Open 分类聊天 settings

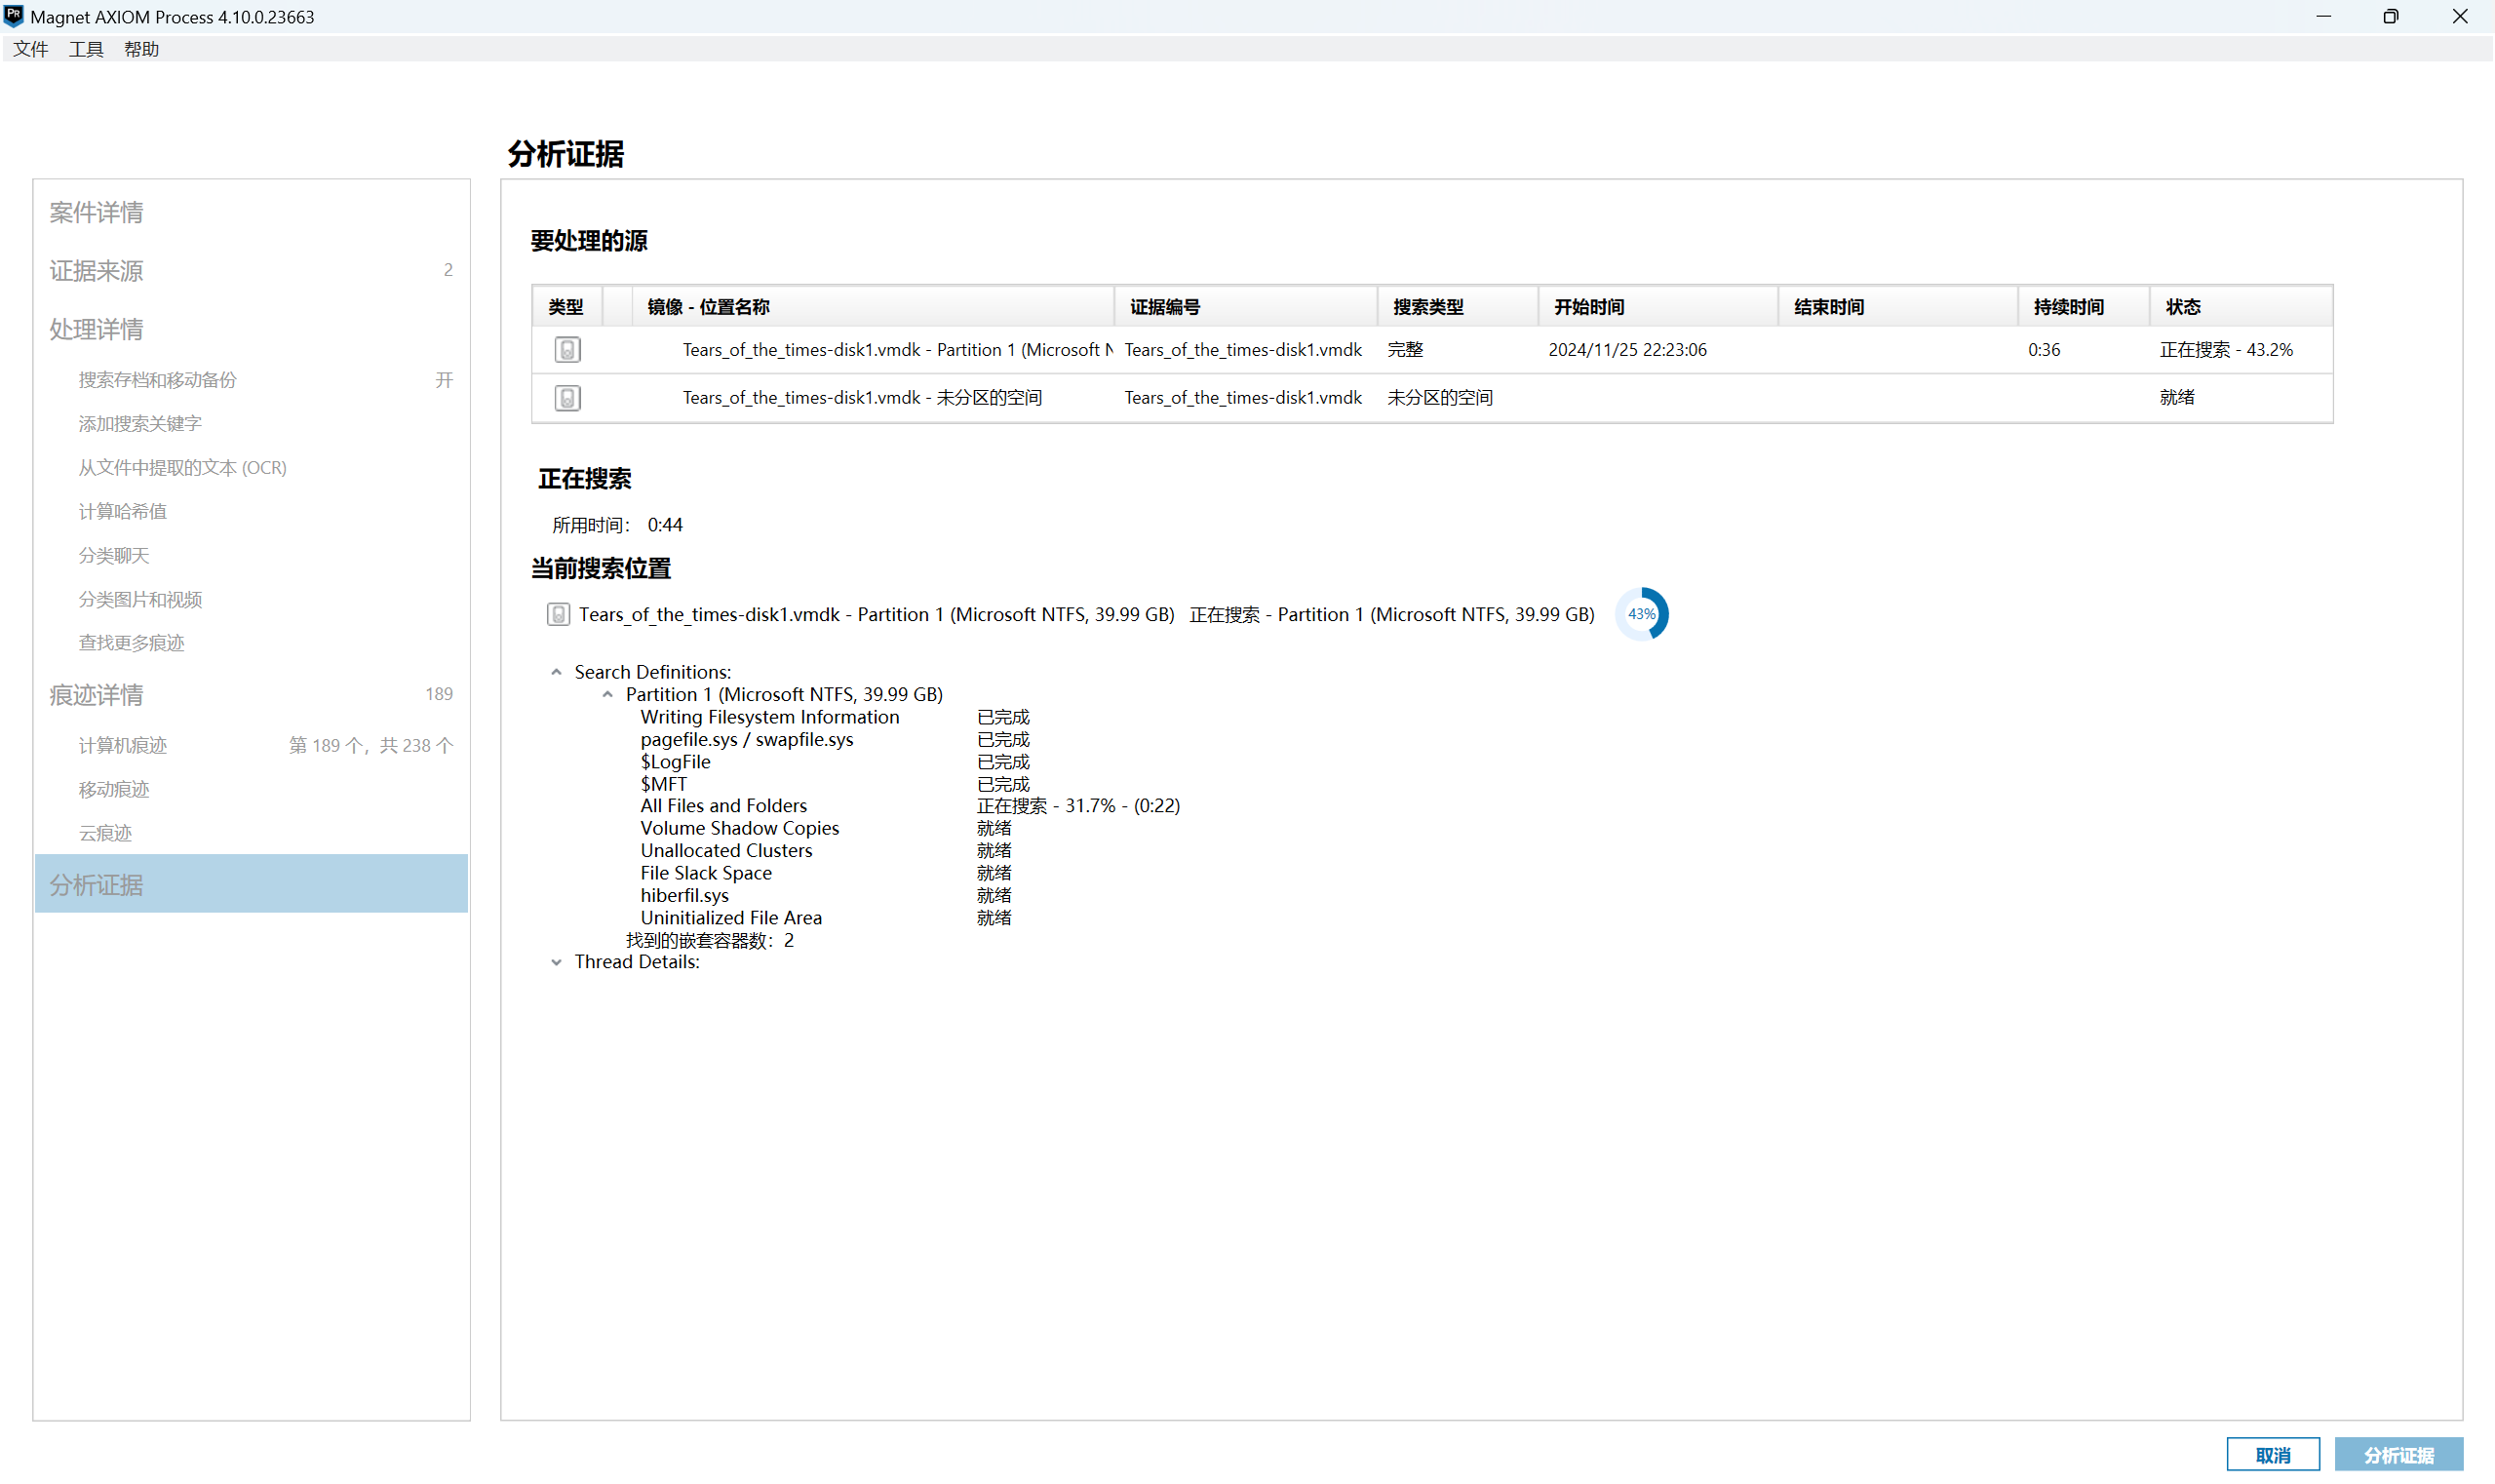[x=113, y=556]
